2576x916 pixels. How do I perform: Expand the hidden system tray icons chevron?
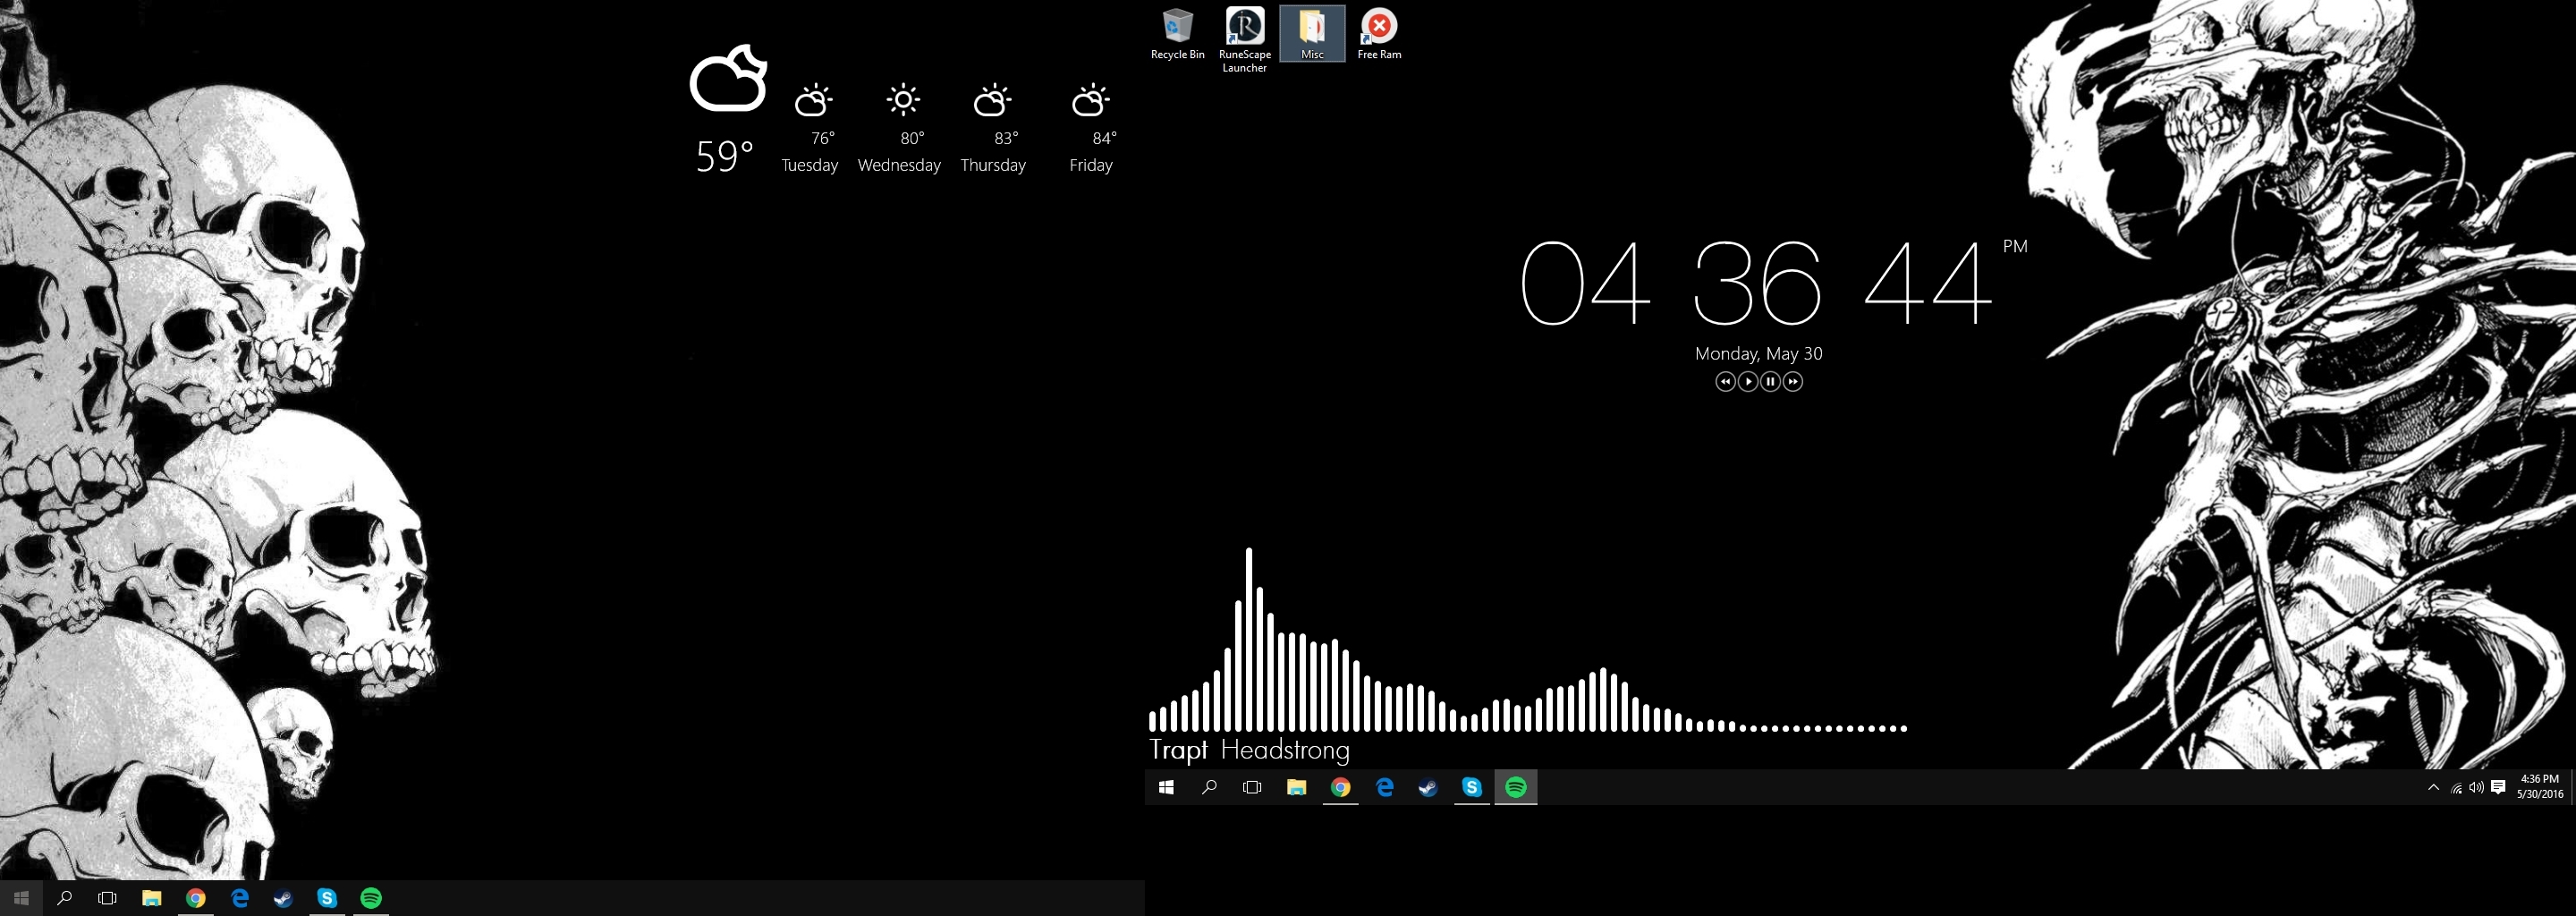pos(2433,787)
